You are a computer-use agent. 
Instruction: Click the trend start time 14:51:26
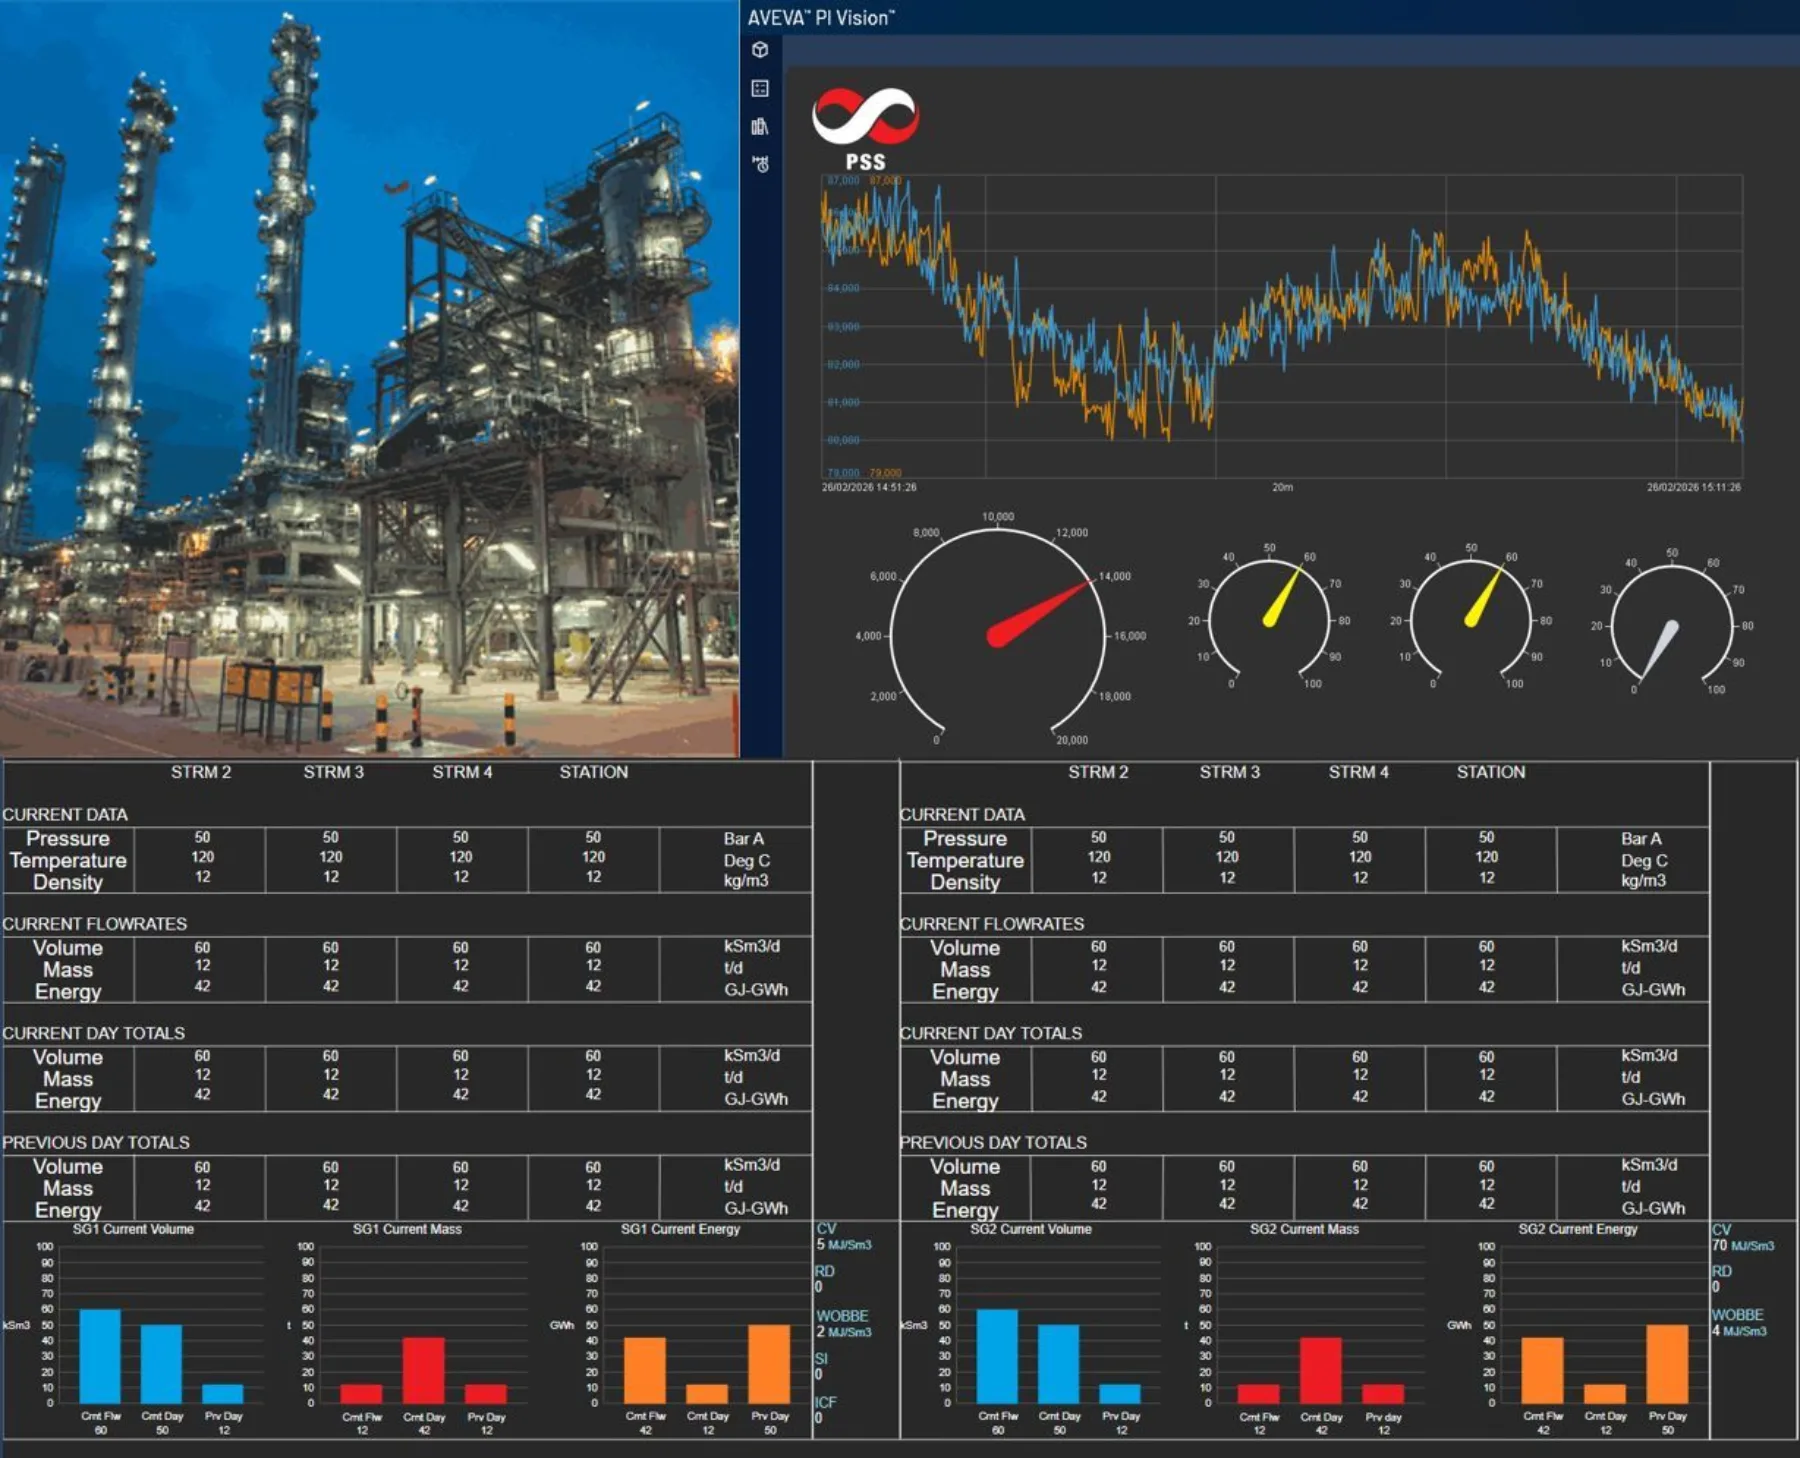point(869,488)
